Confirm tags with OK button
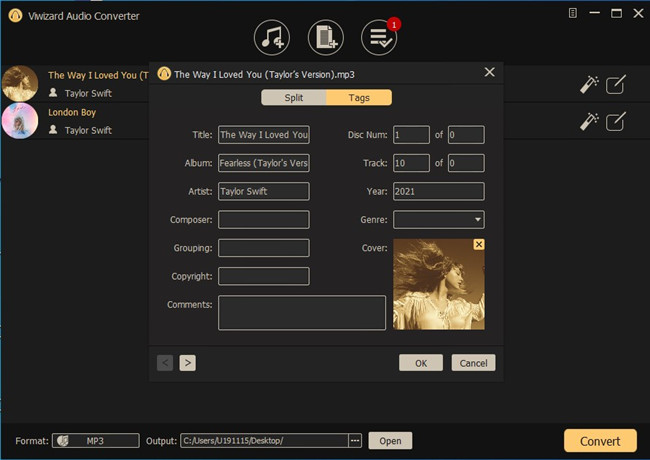The height and width of the screenshot is (460, 650). 421,363
